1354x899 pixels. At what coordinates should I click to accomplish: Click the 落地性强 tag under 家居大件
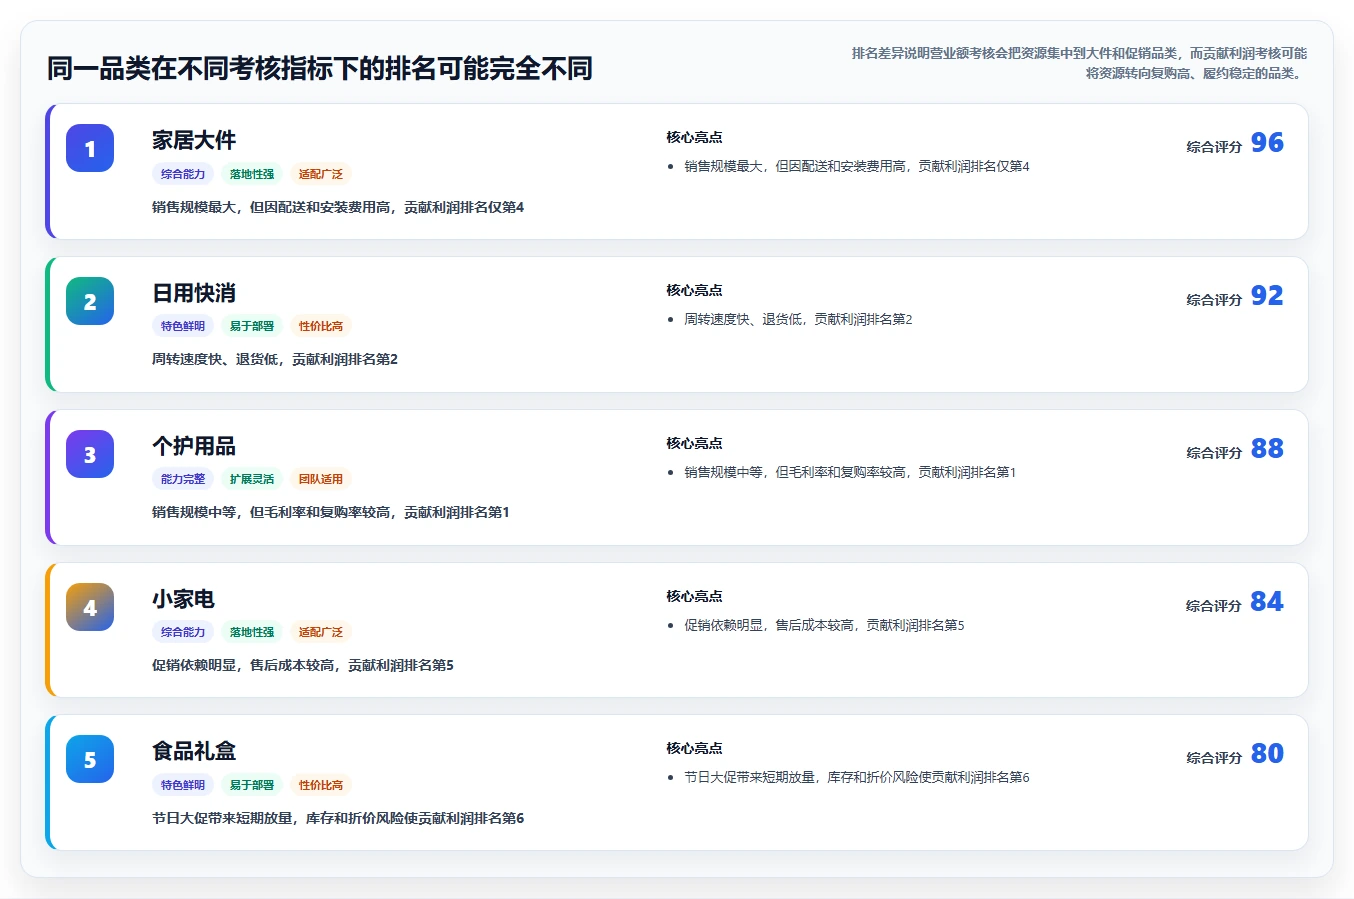click(252, 174)
